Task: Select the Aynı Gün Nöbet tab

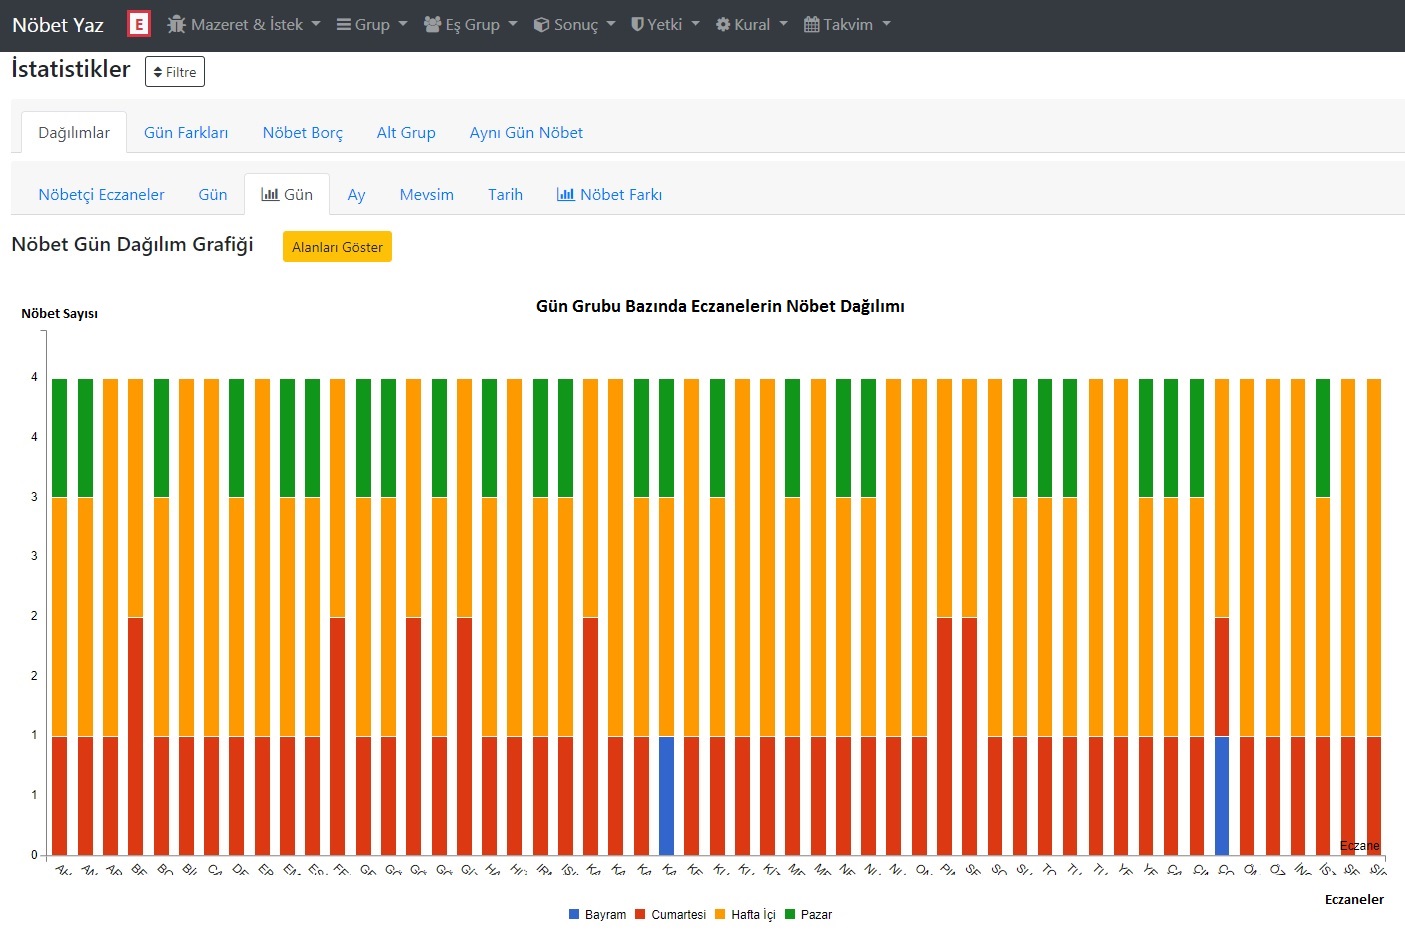Action: [x=526, y=132]
